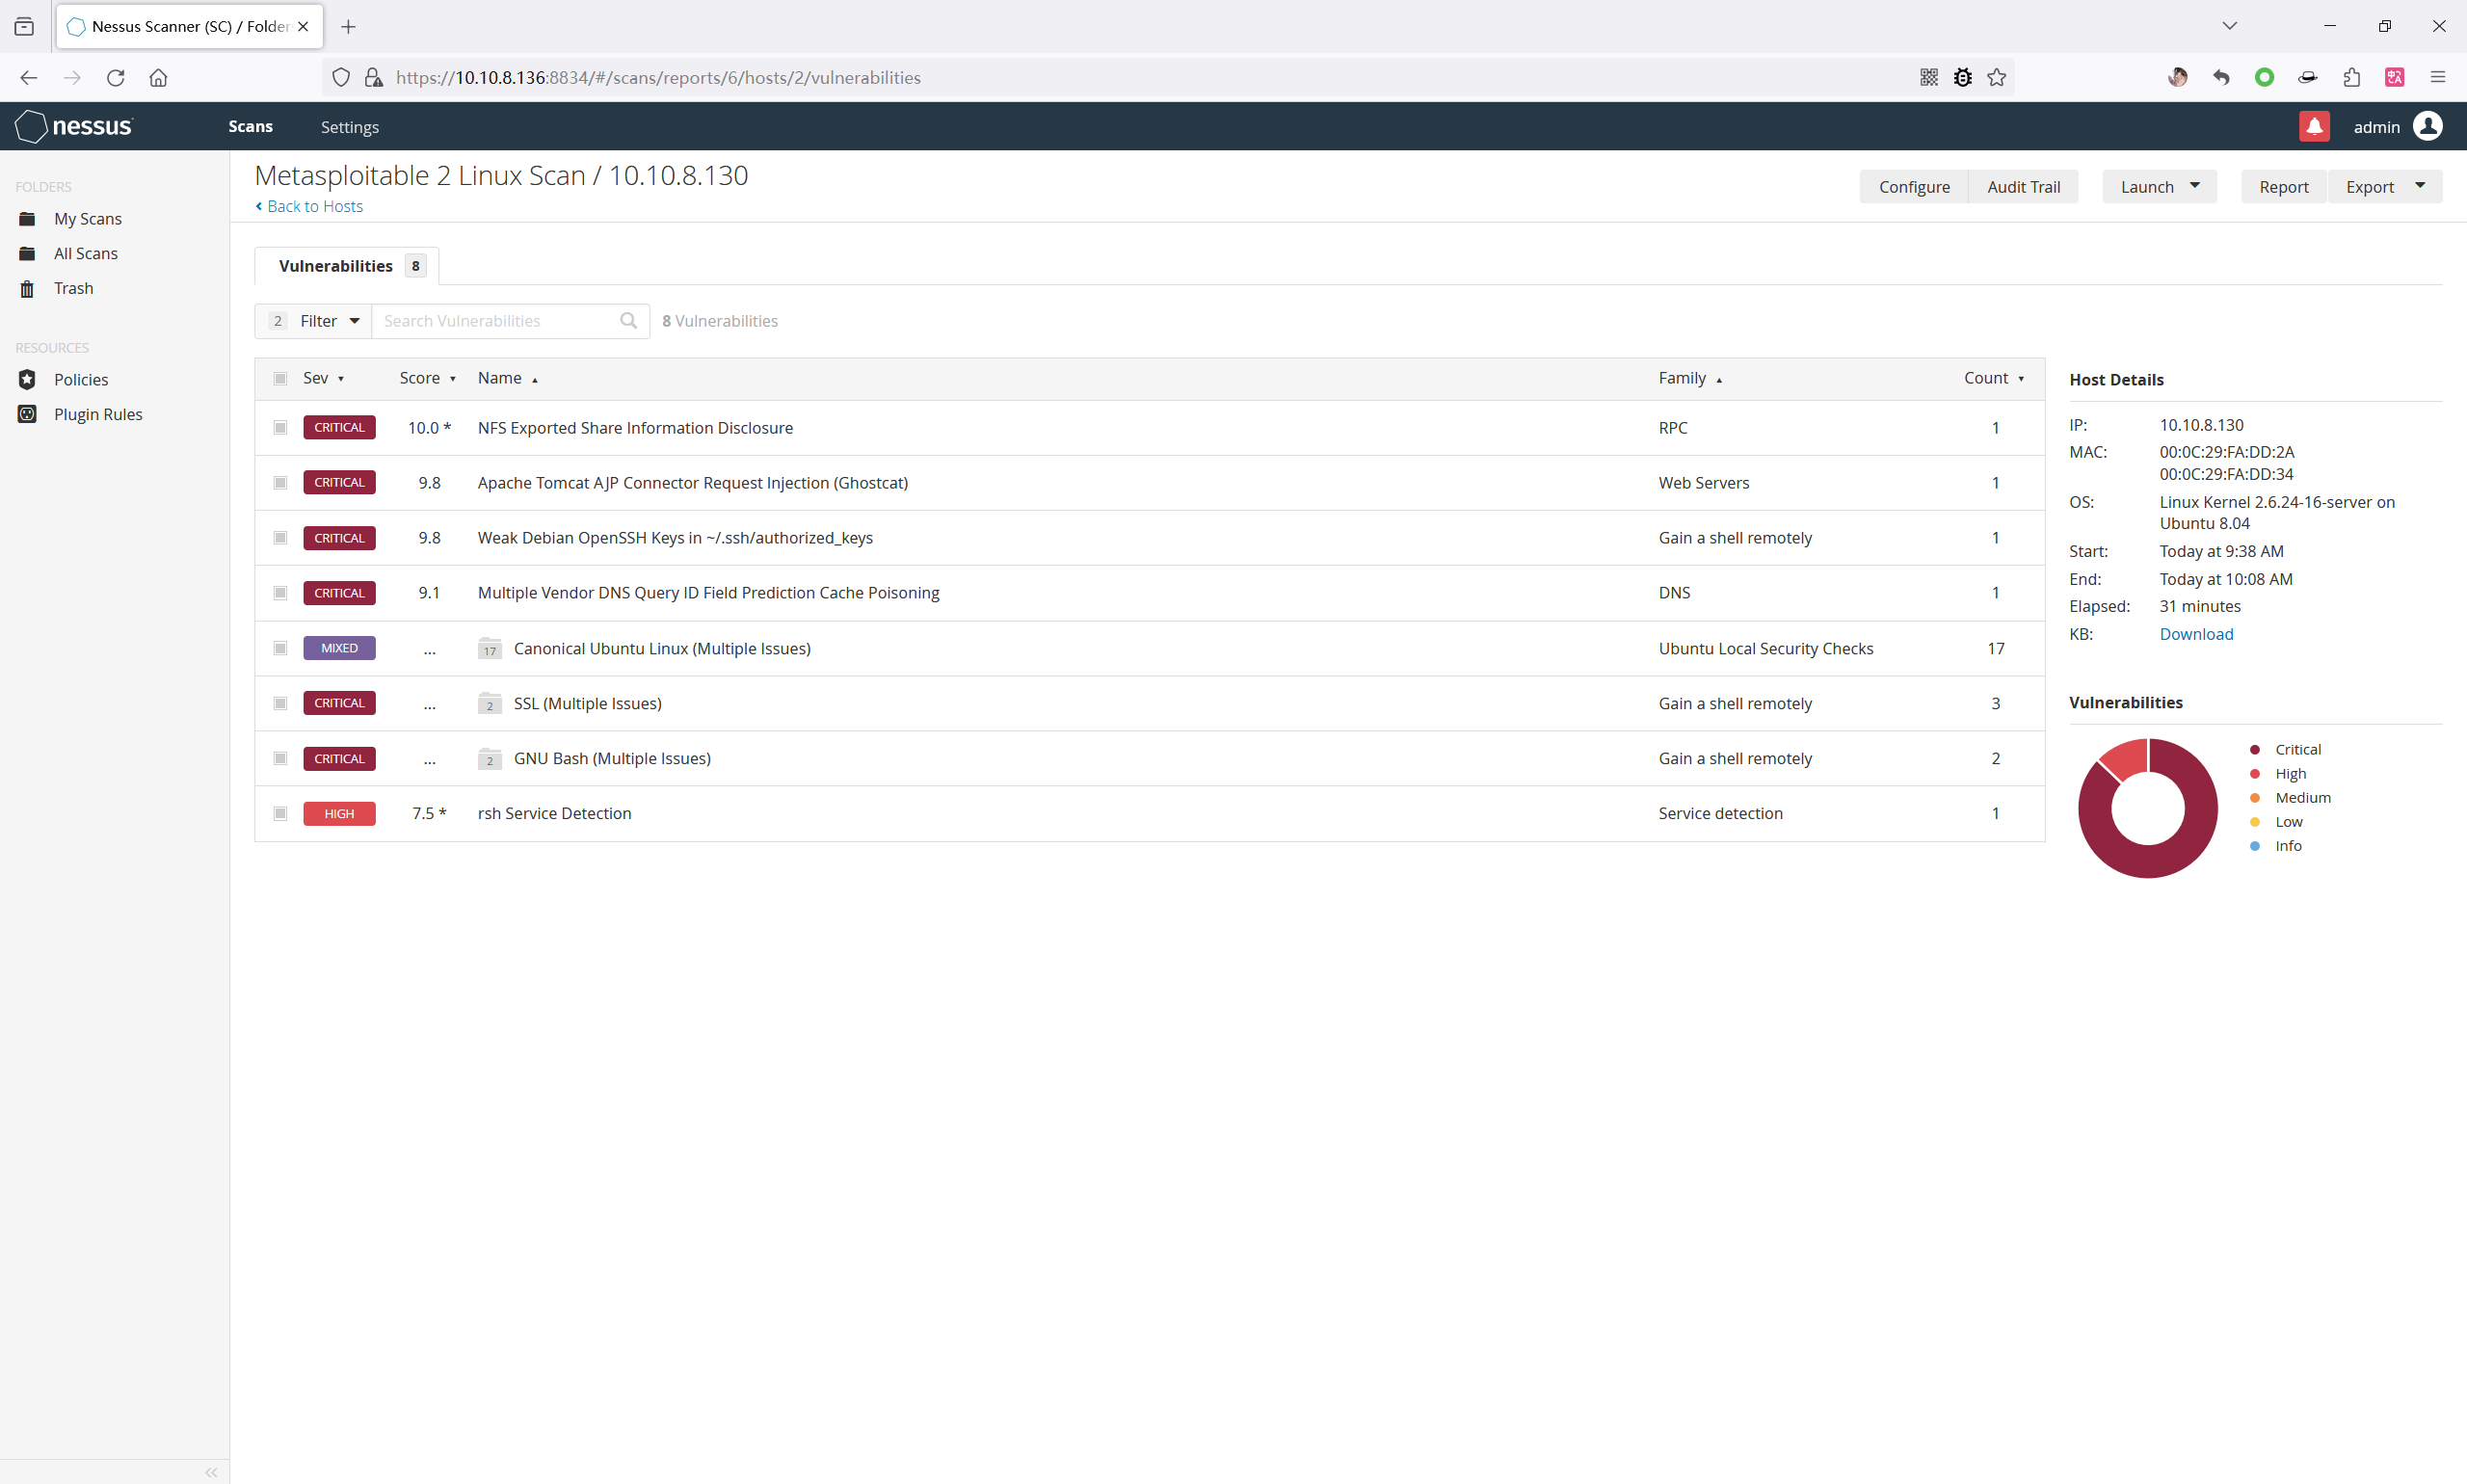Sort the table by Score column

click(x=427, y=379)
